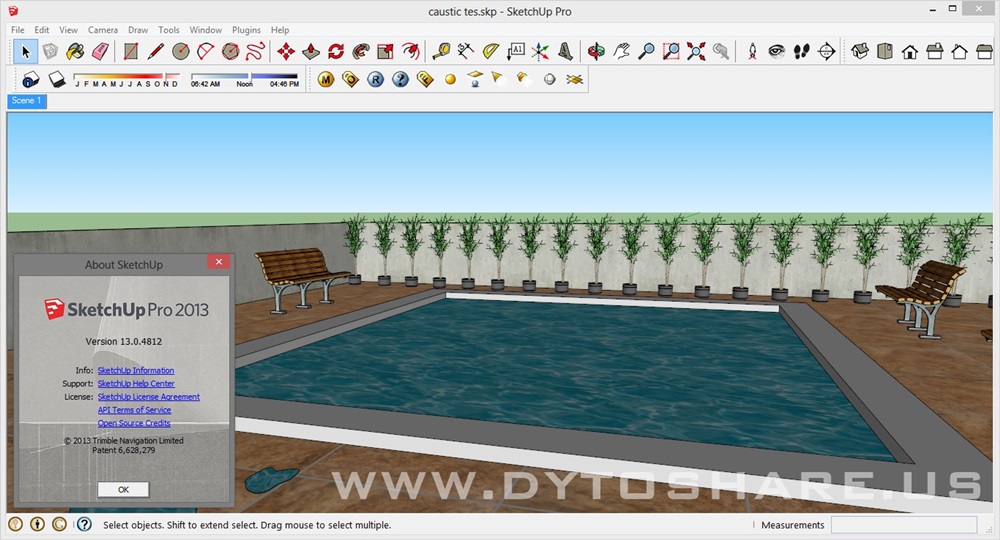This screenshot has height=540, width=1000.
Task: Select the Rectangle drawing tool
Action: tap(131, 52)
